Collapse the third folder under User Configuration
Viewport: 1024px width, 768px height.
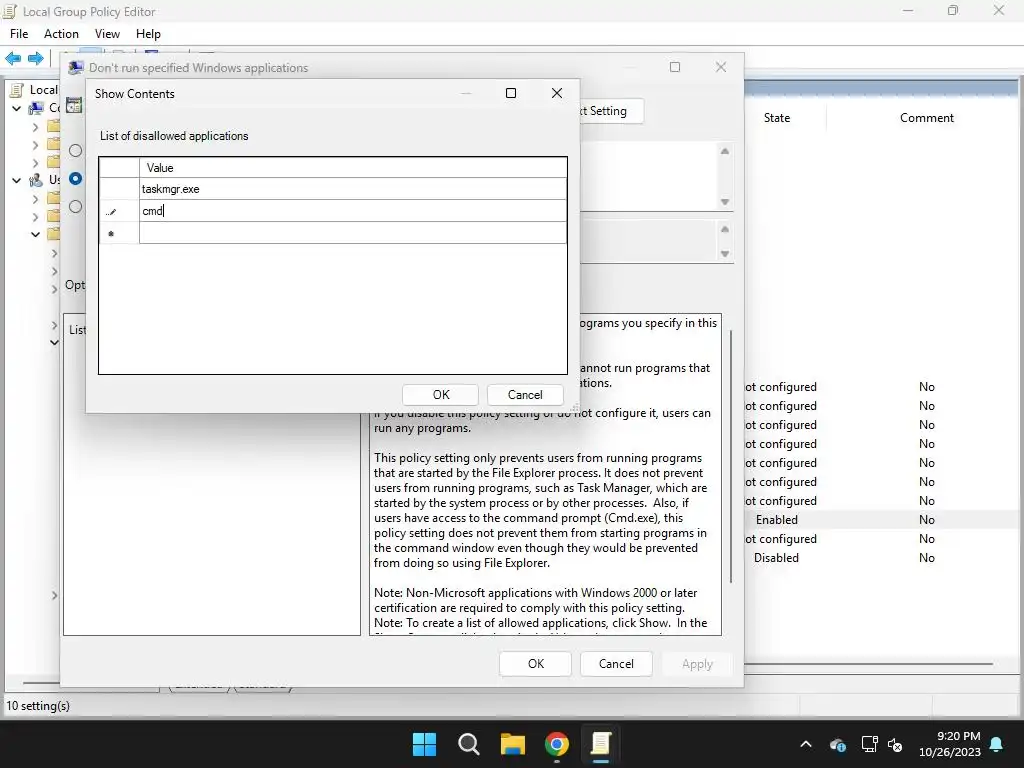coord(35,234)
